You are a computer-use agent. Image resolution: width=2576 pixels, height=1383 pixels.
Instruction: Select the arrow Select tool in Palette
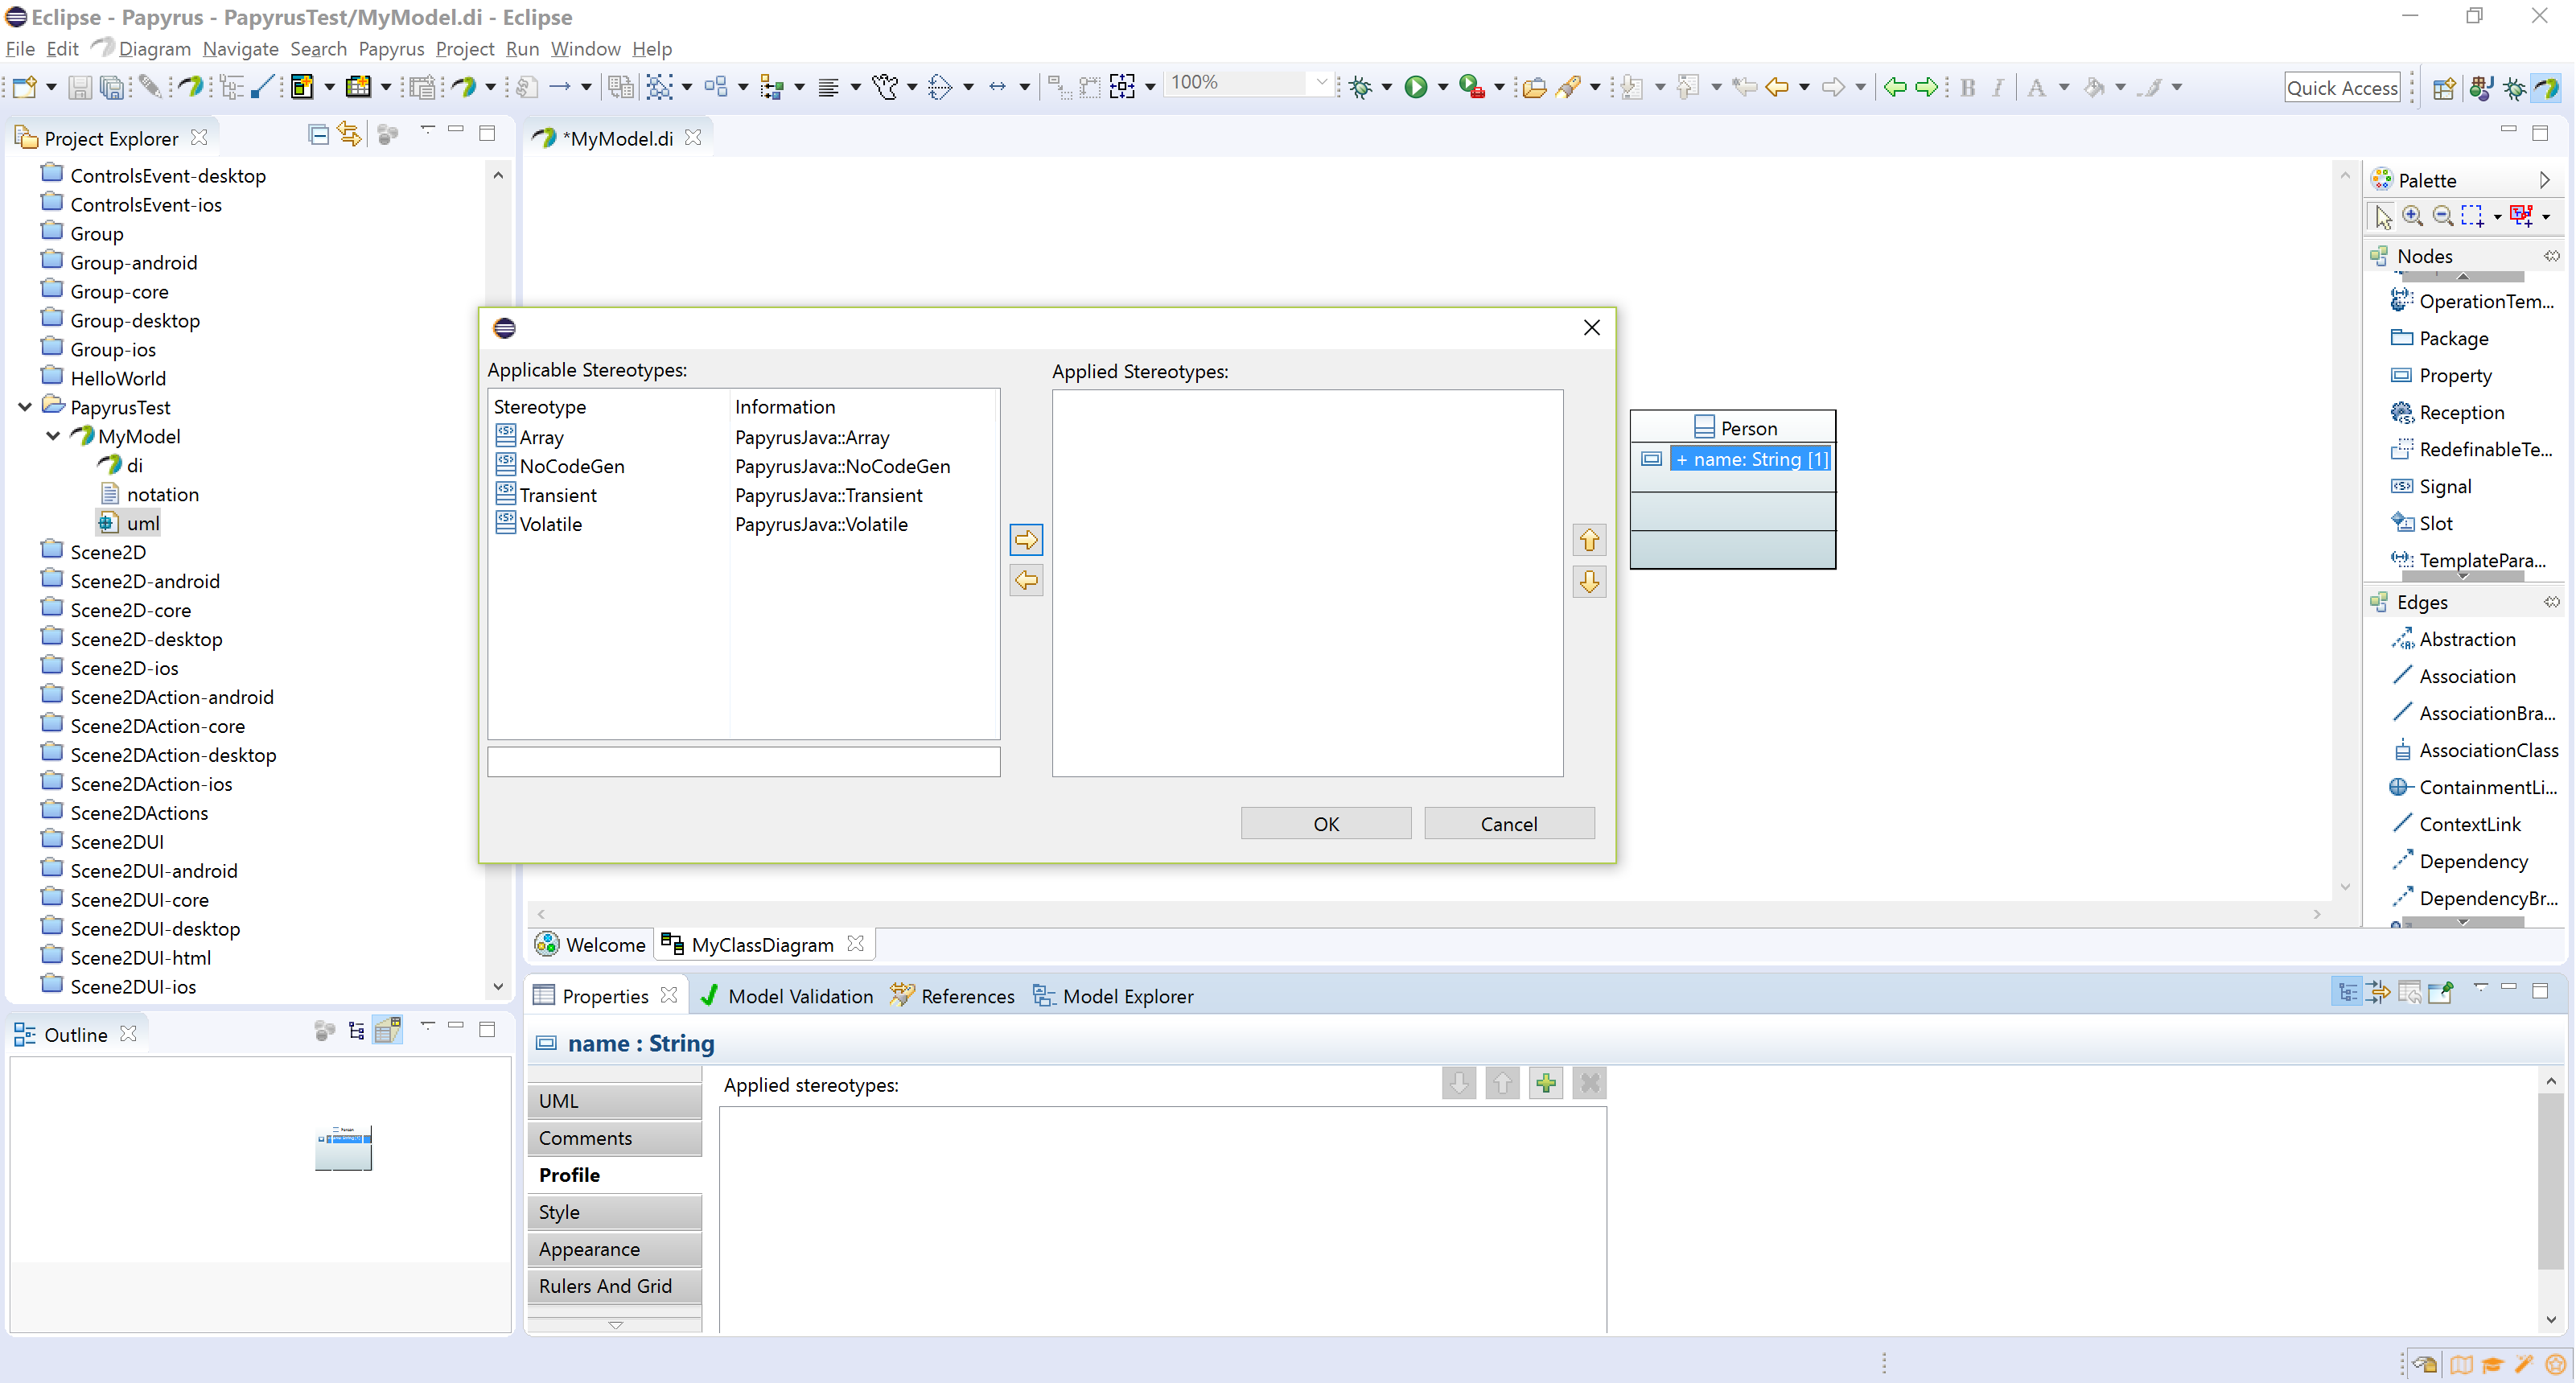[x=2383, y=216]
